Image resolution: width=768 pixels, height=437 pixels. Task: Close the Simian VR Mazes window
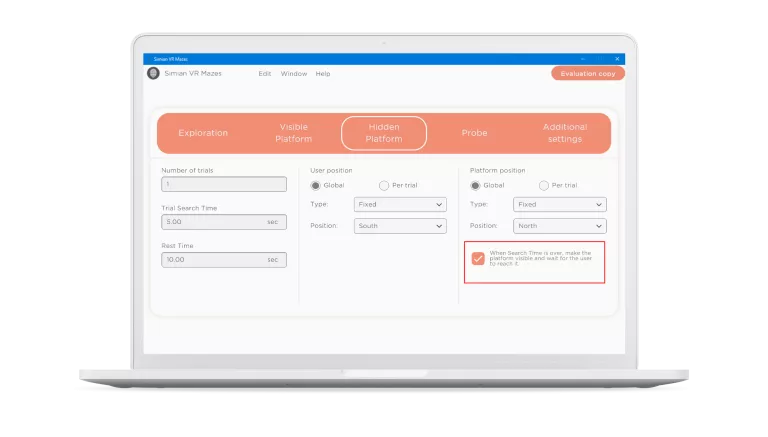click(x=617, y=59)
